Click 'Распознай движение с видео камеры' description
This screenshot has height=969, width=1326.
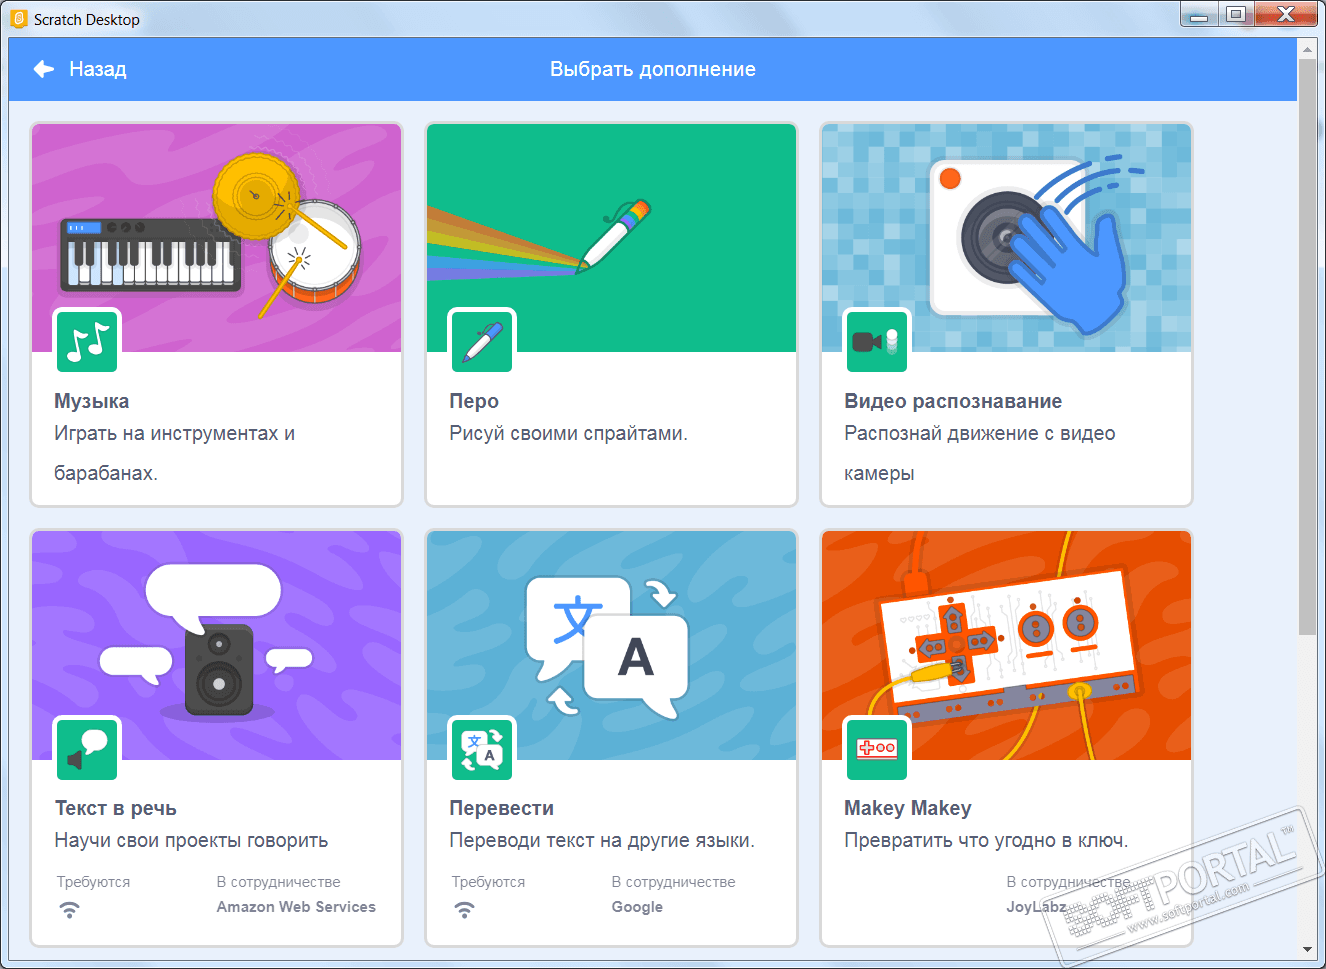(980, 453)
